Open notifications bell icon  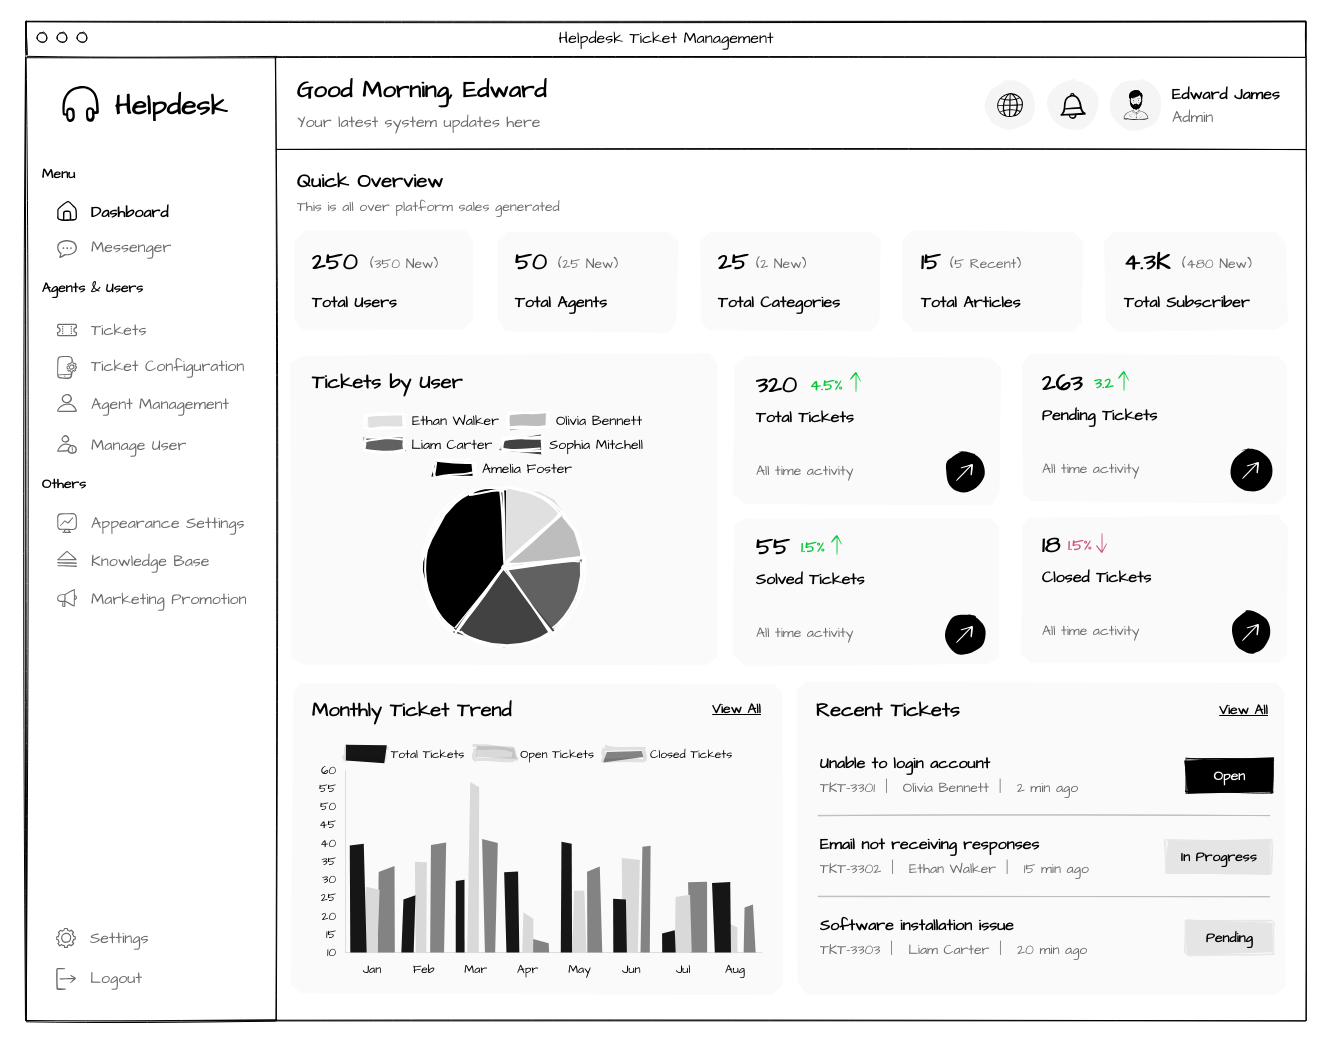pos(1072,105)
